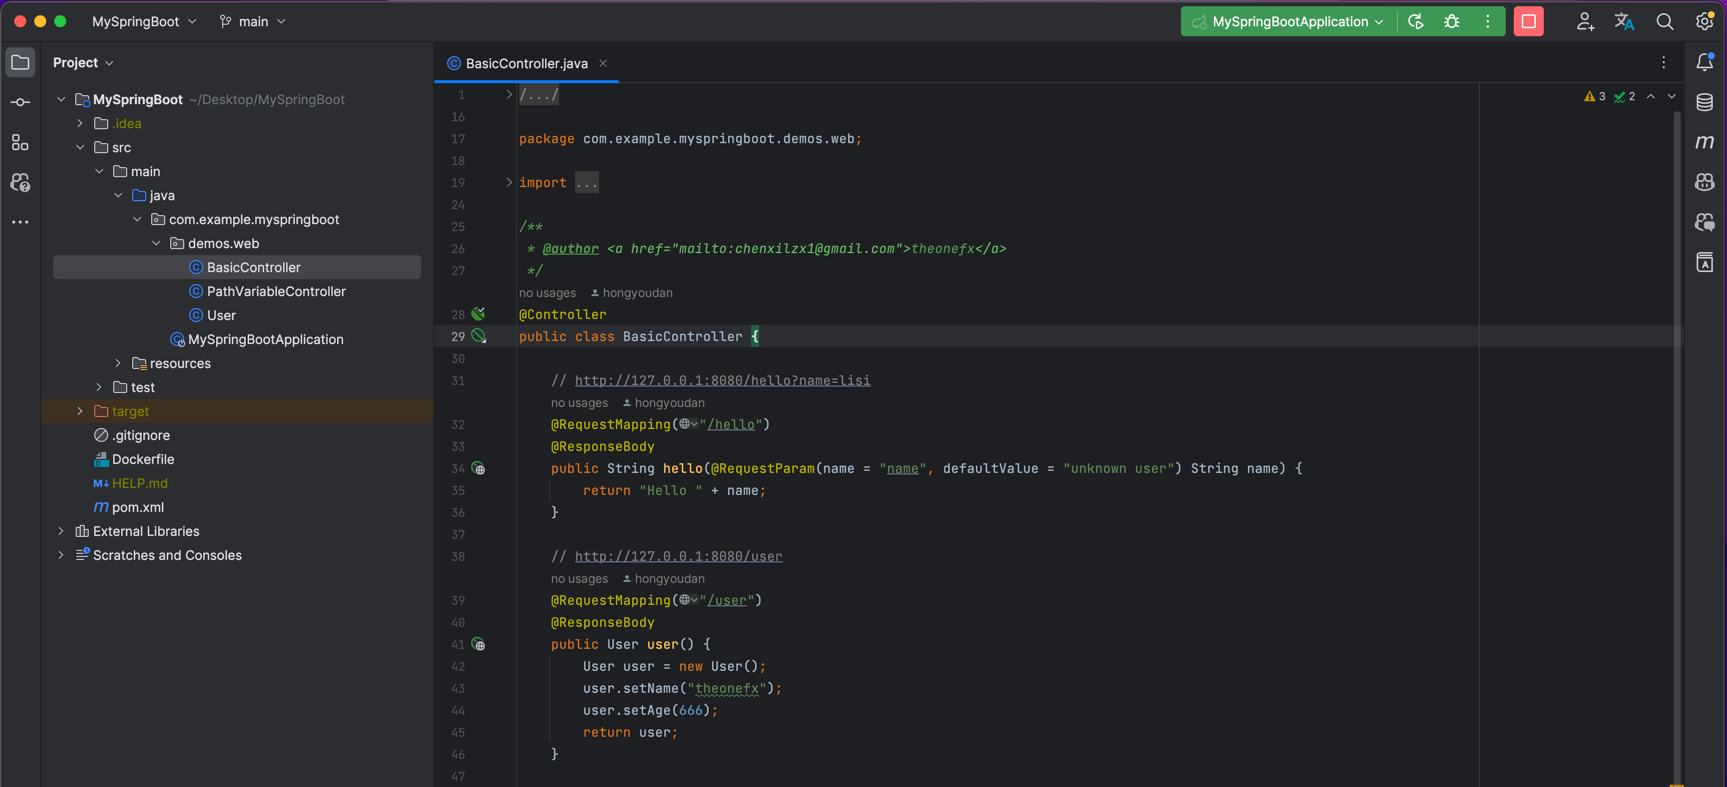
Task: Select the BasicController.java editor tab
Action: (x=526, y=63)
